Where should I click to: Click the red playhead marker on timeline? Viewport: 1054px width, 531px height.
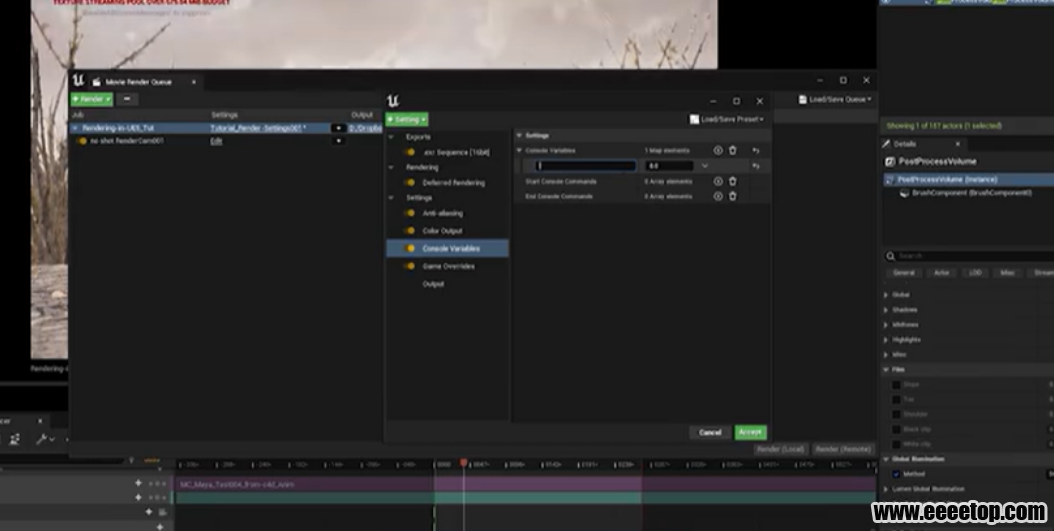point(463,462)
